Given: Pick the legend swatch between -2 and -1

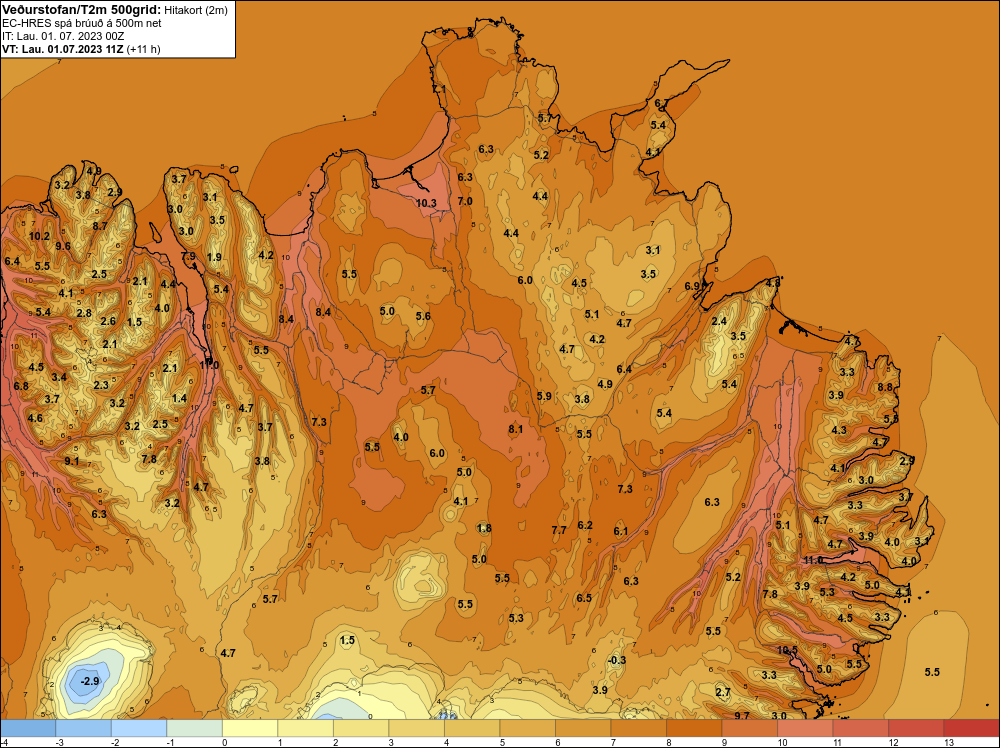Looking at the screenshot, I should point(139,728).
